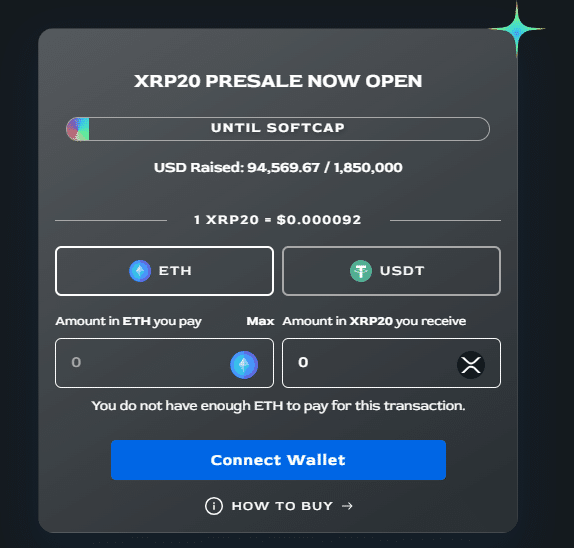Switch to USDT payment option
This screenshot has width=574, height=548.
point(391,271)
